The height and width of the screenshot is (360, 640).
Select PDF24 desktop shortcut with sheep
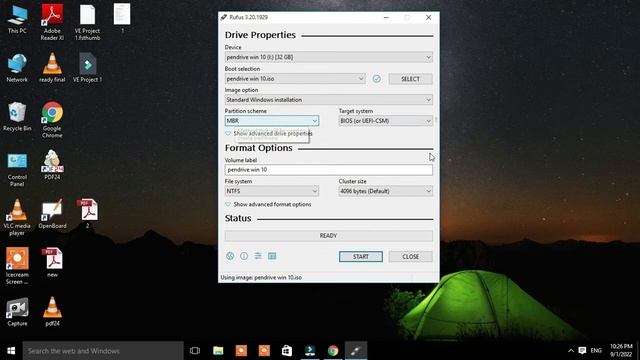click(52, 164)
